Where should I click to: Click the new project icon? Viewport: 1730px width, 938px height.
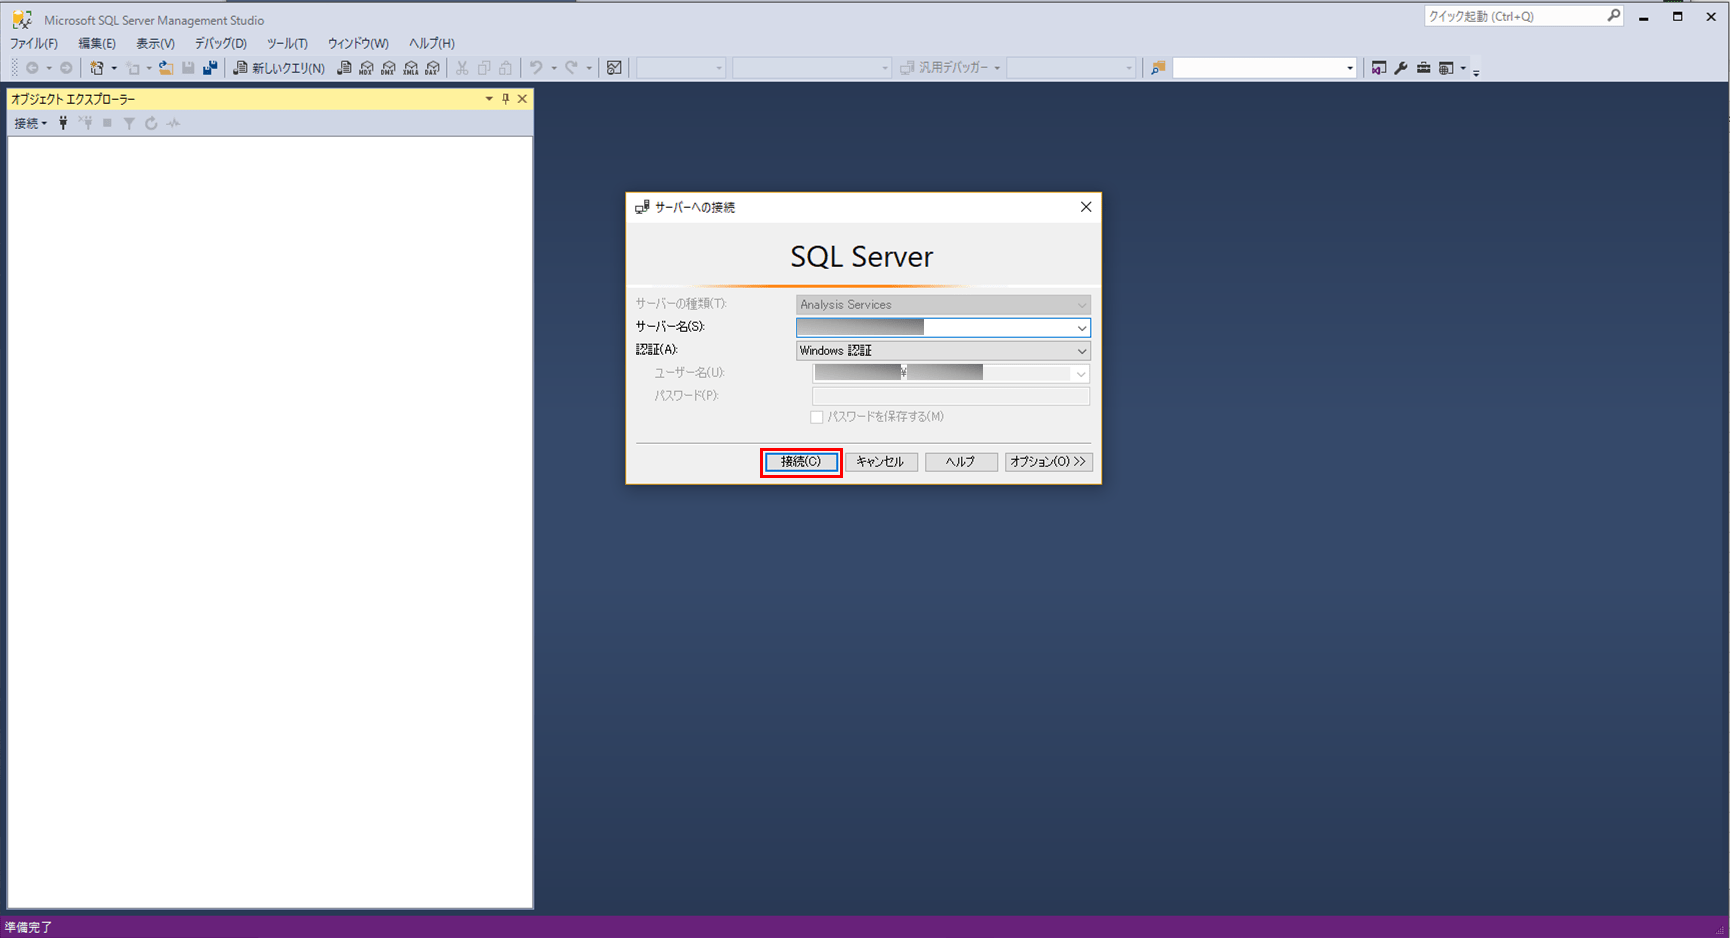point(97,68)
